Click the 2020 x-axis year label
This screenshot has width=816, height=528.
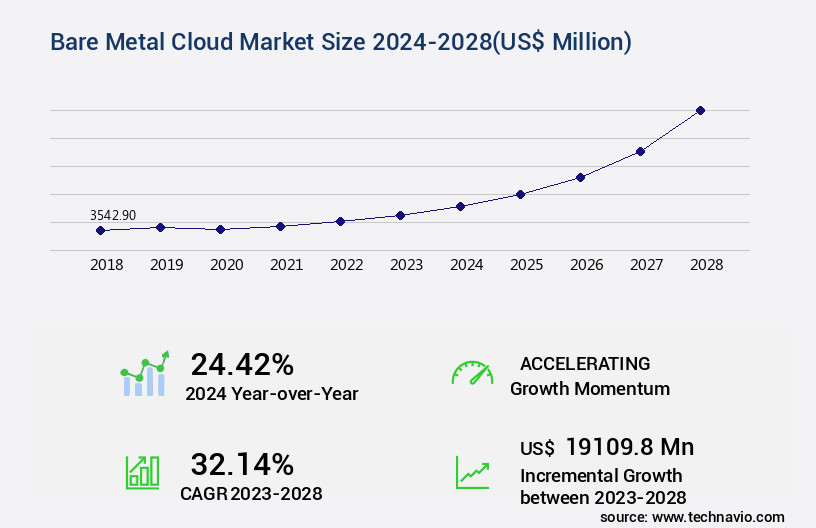(226, 265)
